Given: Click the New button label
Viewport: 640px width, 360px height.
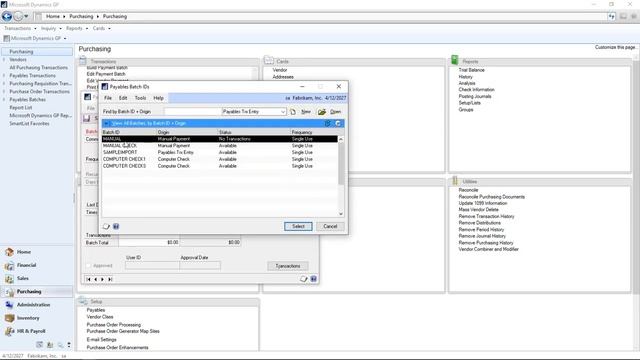Looking at the screenshot, I should 306,111.
